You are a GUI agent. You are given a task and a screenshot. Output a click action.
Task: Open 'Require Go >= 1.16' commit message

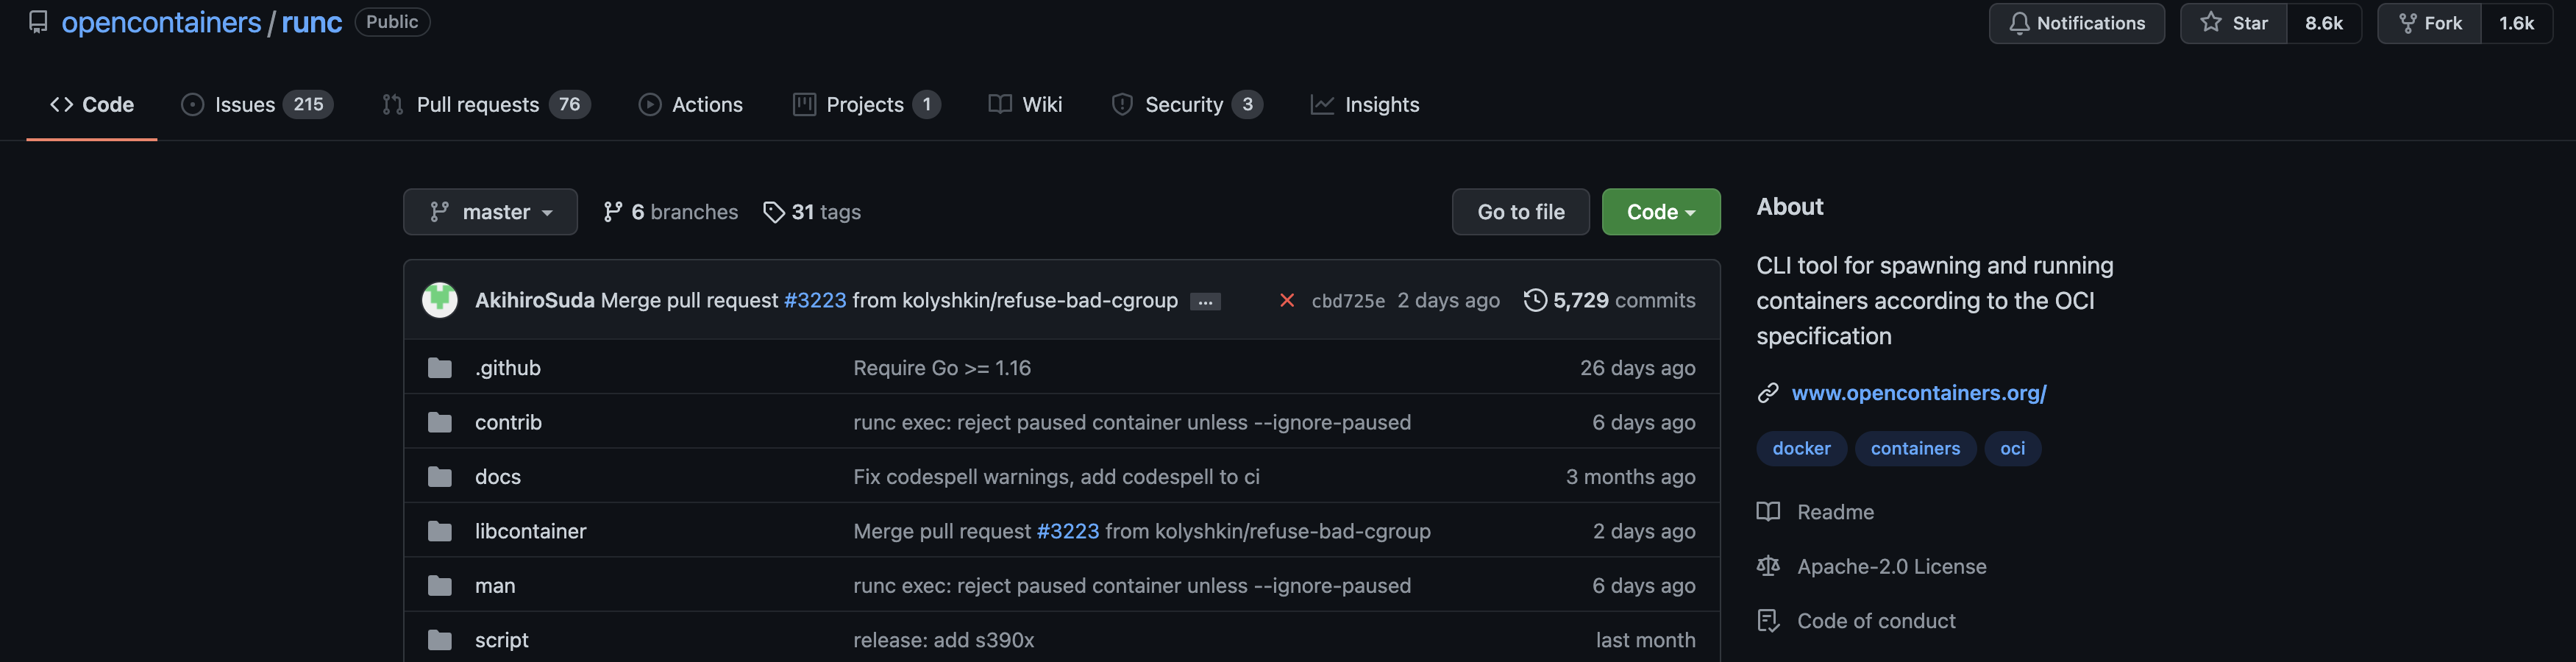coord(942,368)
